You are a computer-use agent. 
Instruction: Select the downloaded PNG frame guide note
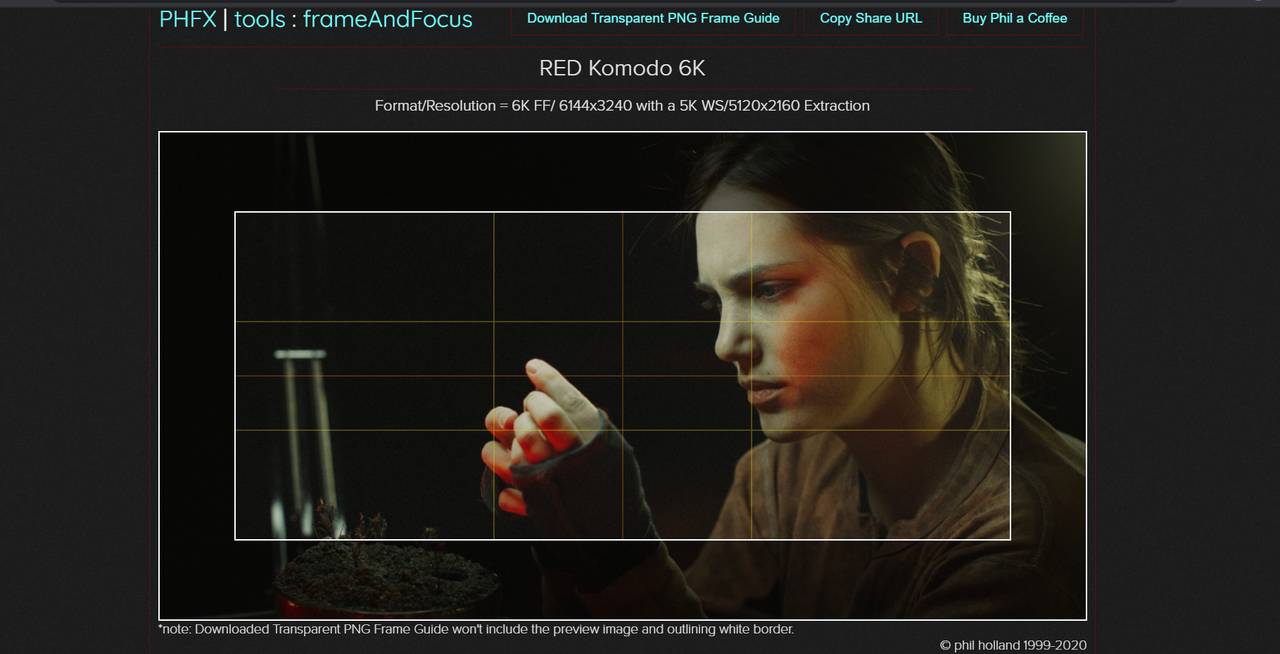(476, 629)
